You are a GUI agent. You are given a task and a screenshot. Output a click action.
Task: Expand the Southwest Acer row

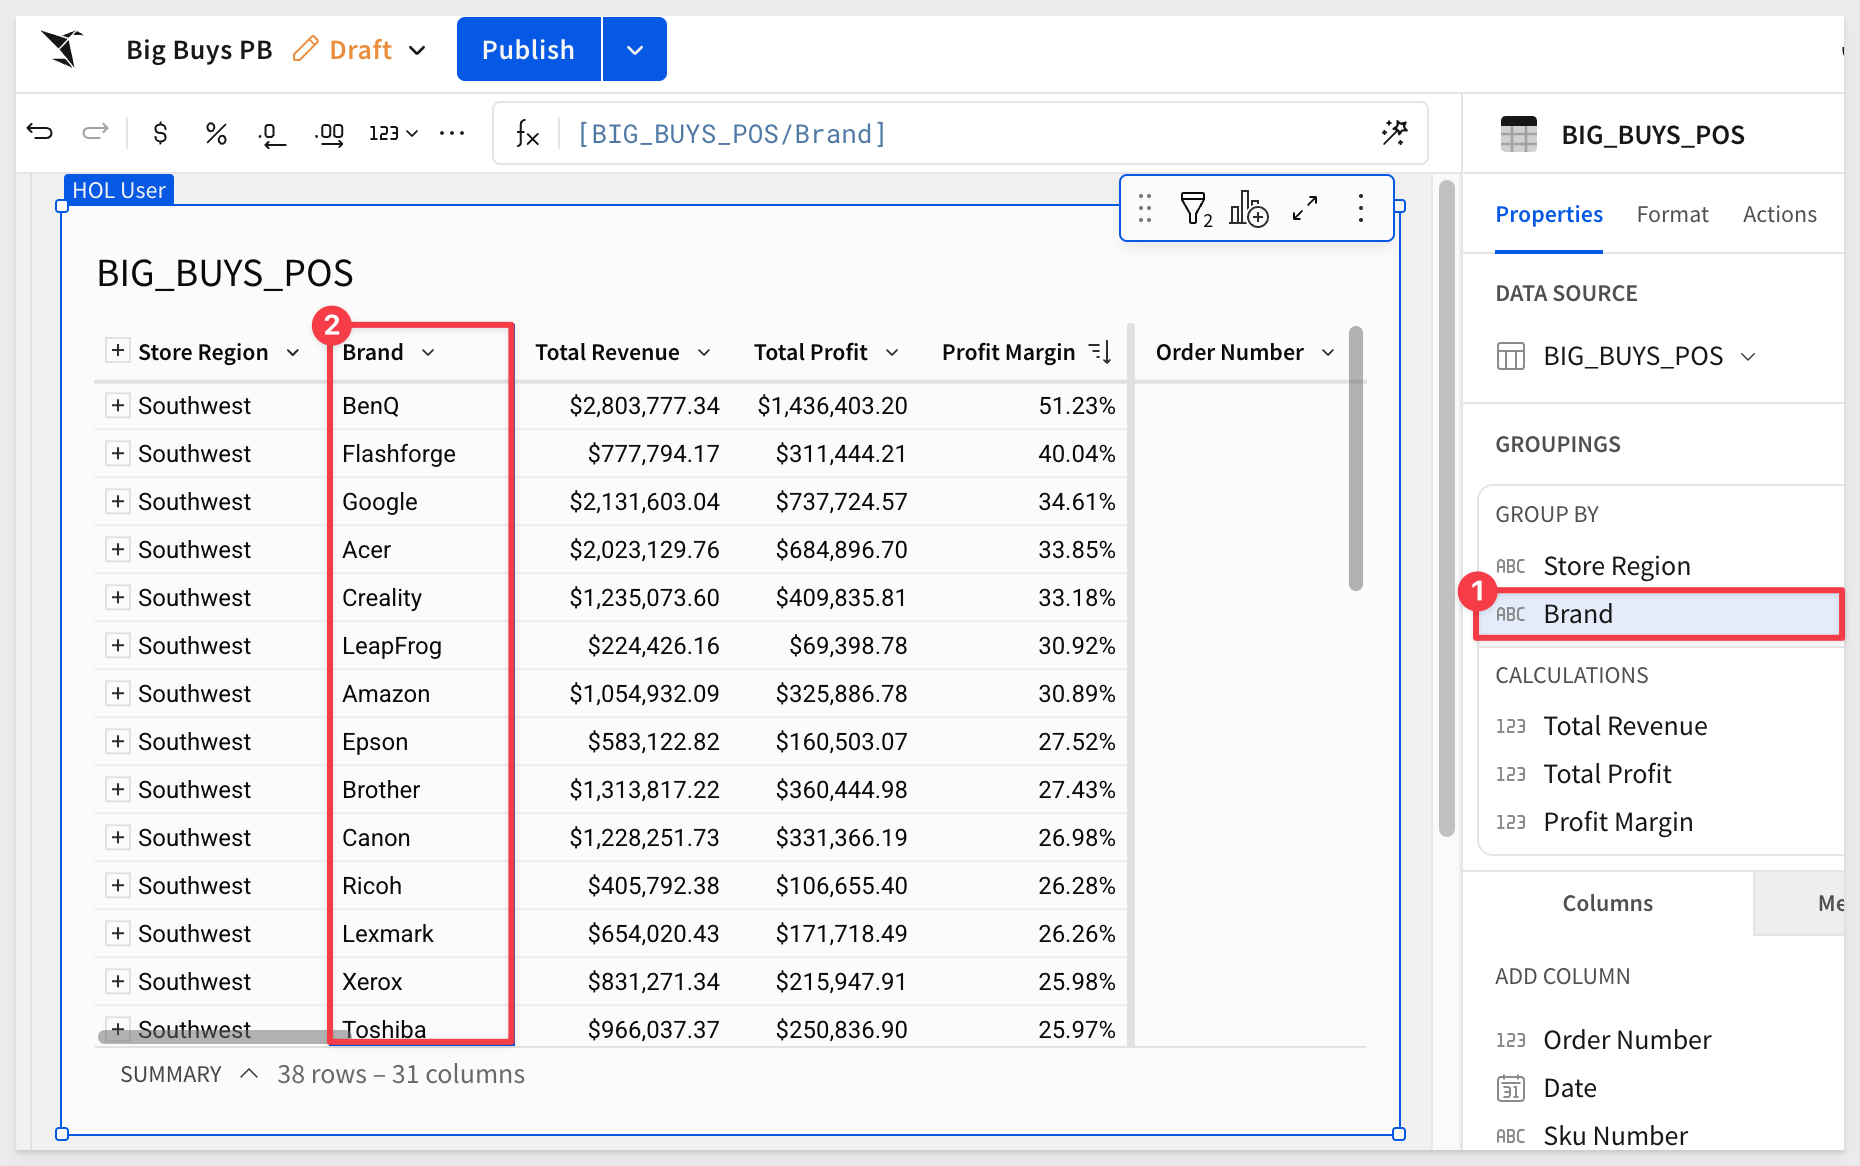[x=118, y=549]
